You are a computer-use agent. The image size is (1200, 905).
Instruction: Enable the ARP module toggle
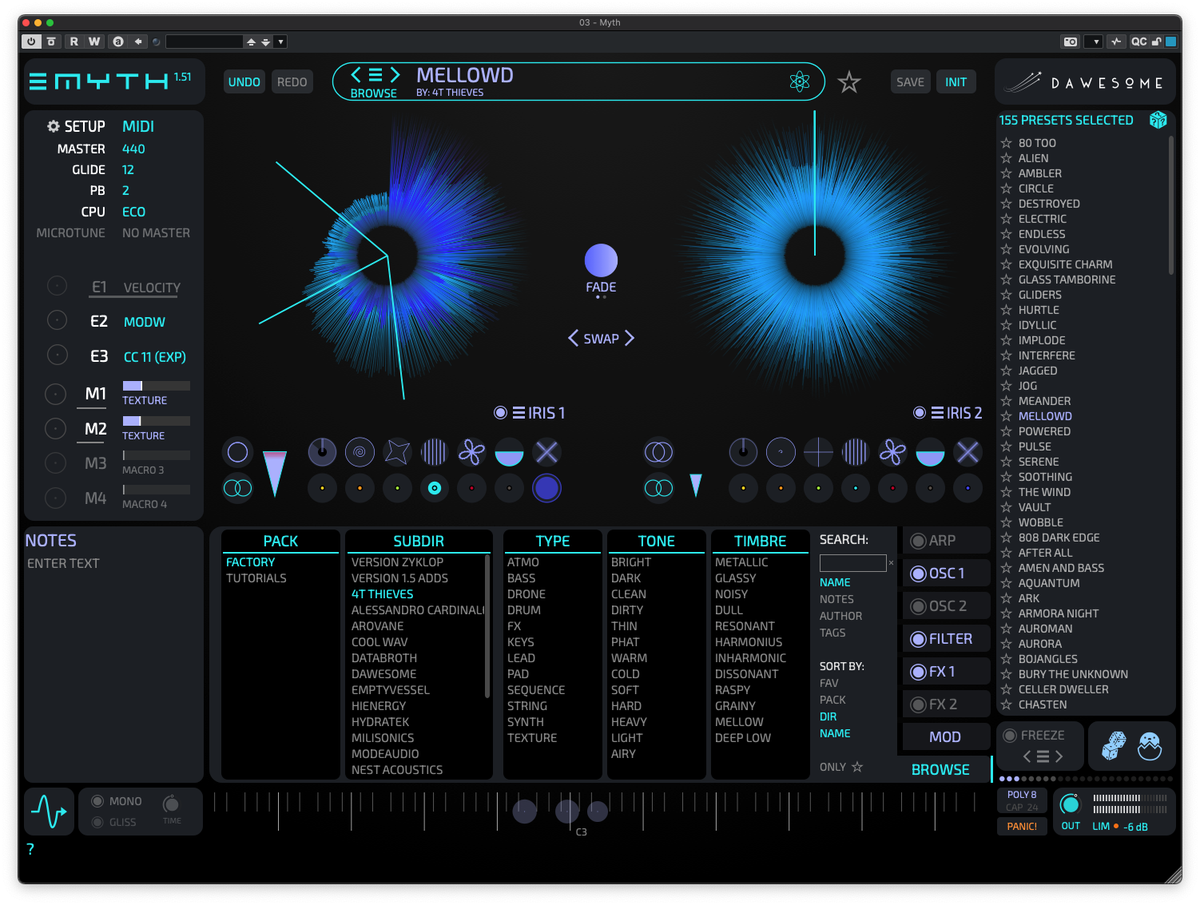pyautogui.click(x=917, y=541)
